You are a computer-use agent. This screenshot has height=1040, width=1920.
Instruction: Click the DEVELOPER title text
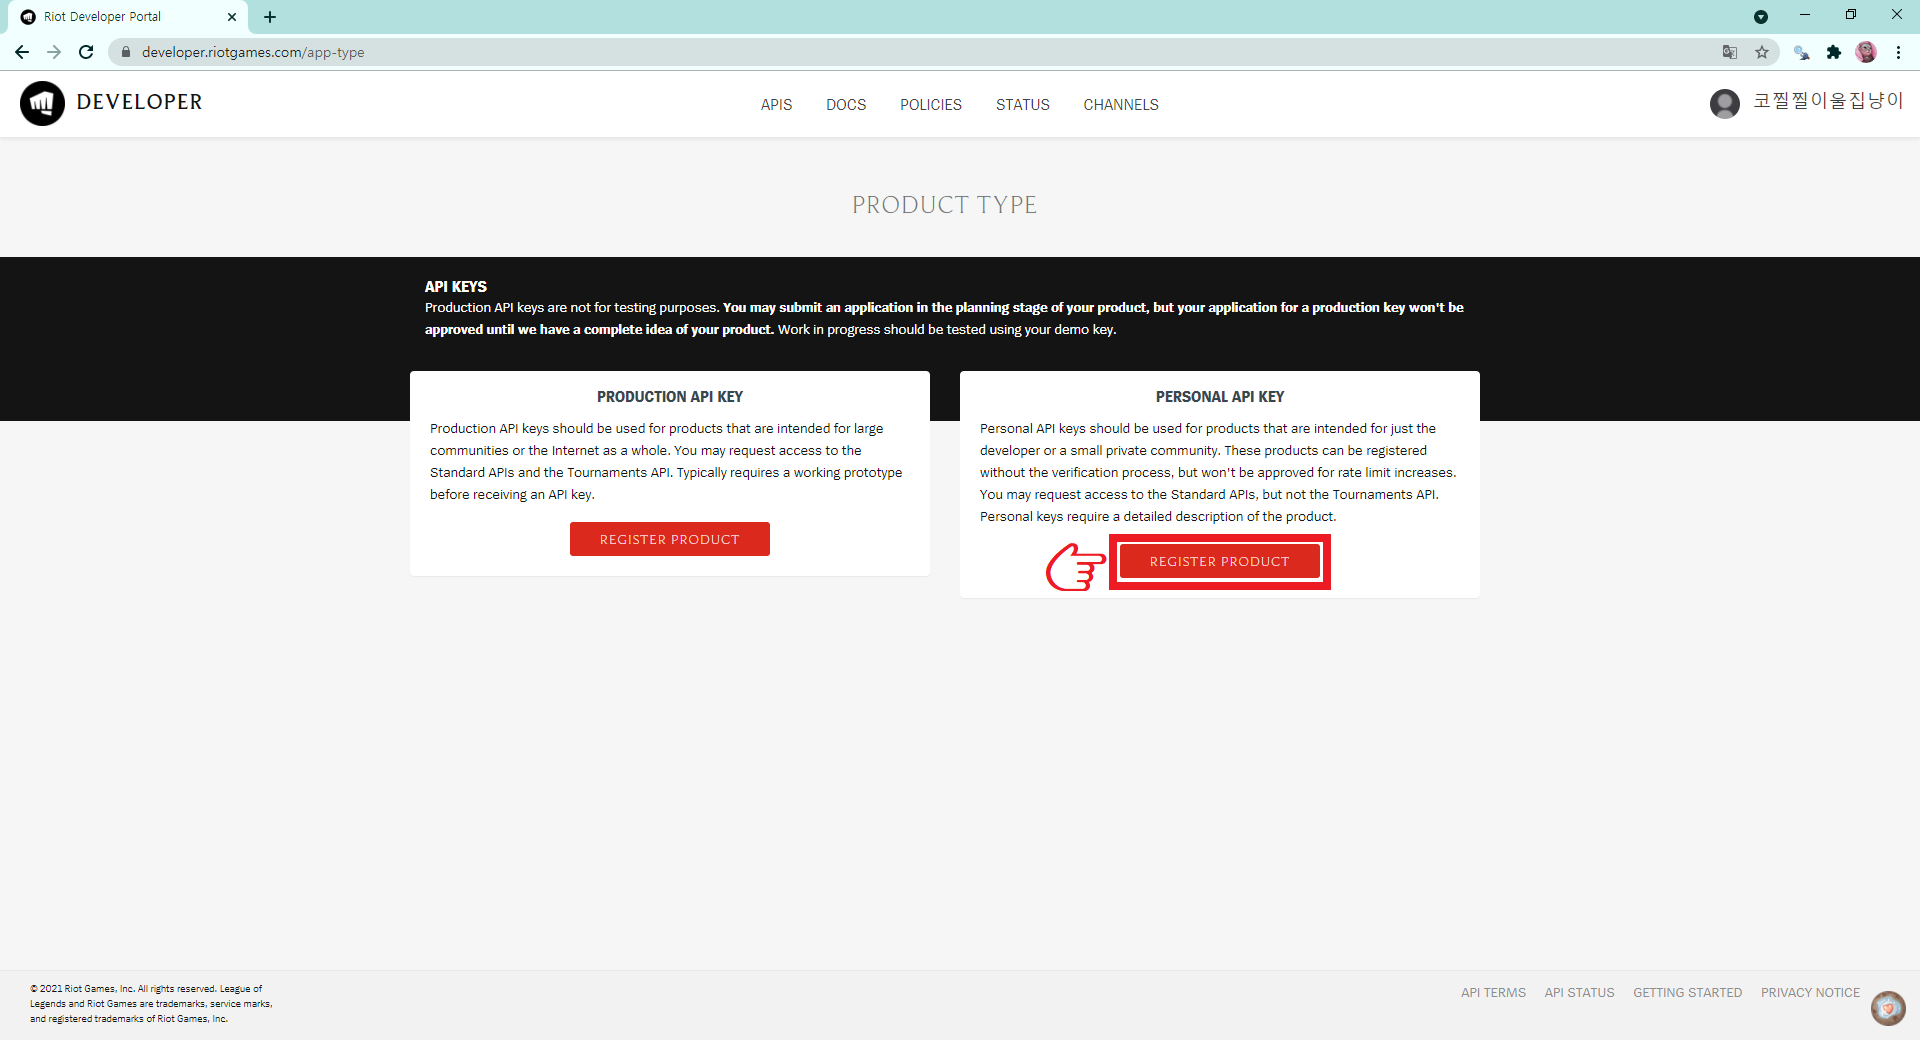[x=139, y=102]
